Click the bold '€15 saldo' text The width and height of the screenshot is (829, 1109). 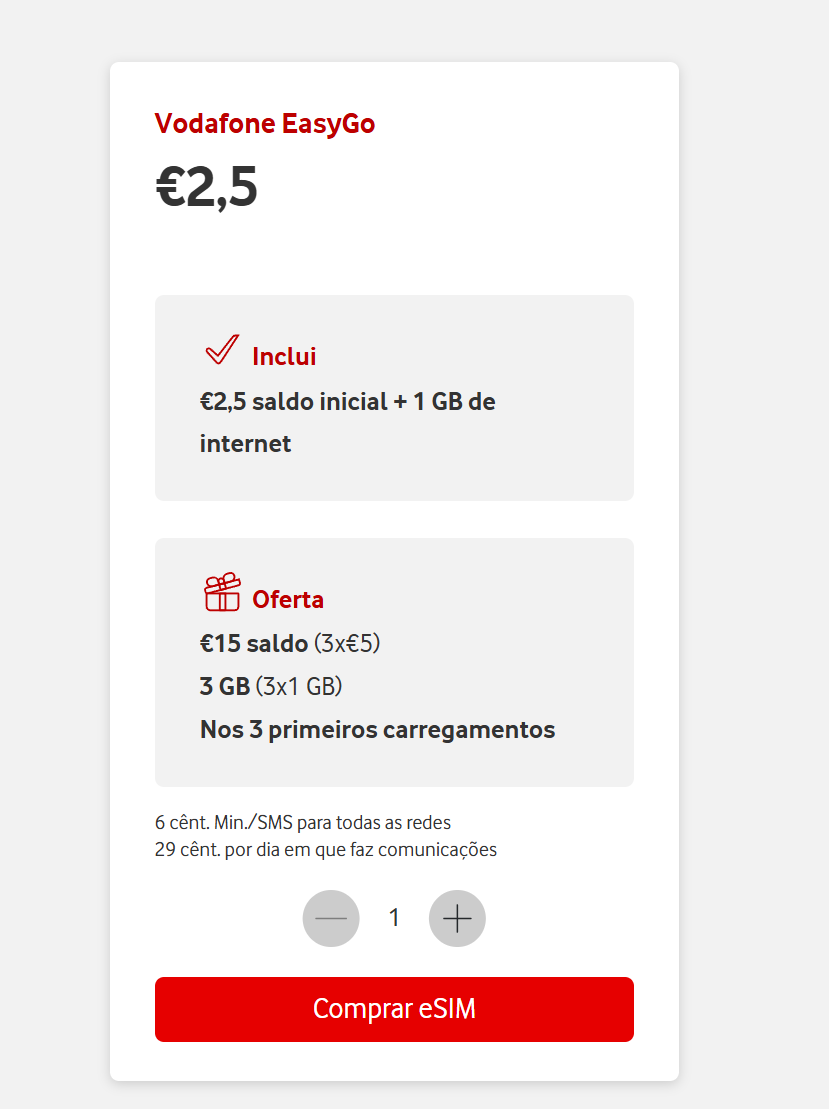[253, 643]
